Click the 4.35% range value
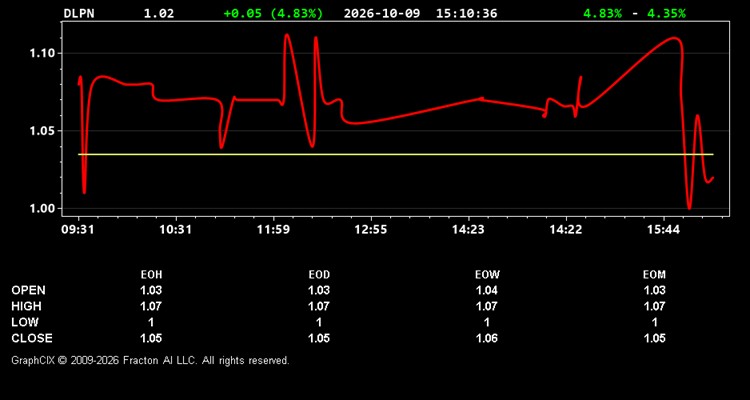 tap(666, 13)
